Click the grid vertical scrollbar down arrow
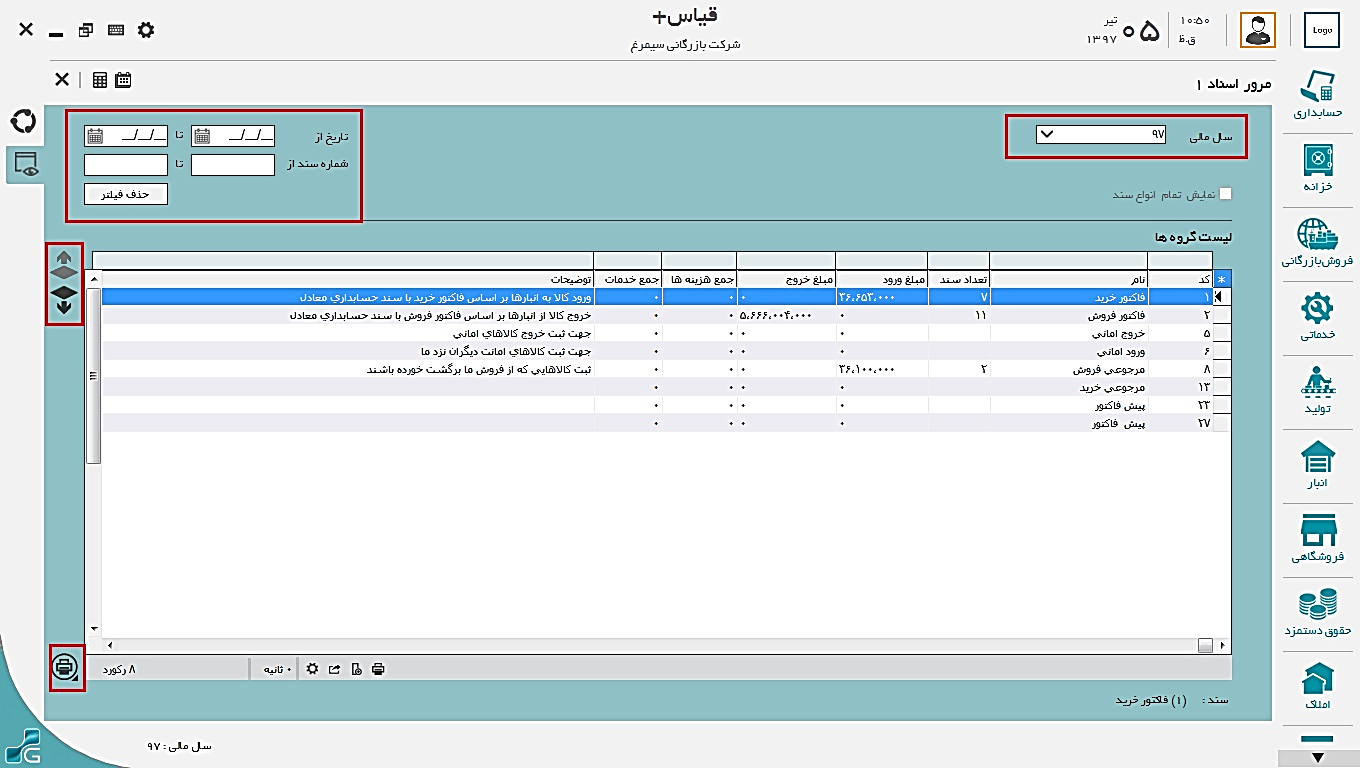1360x768 pixels. tap(95, 630)
